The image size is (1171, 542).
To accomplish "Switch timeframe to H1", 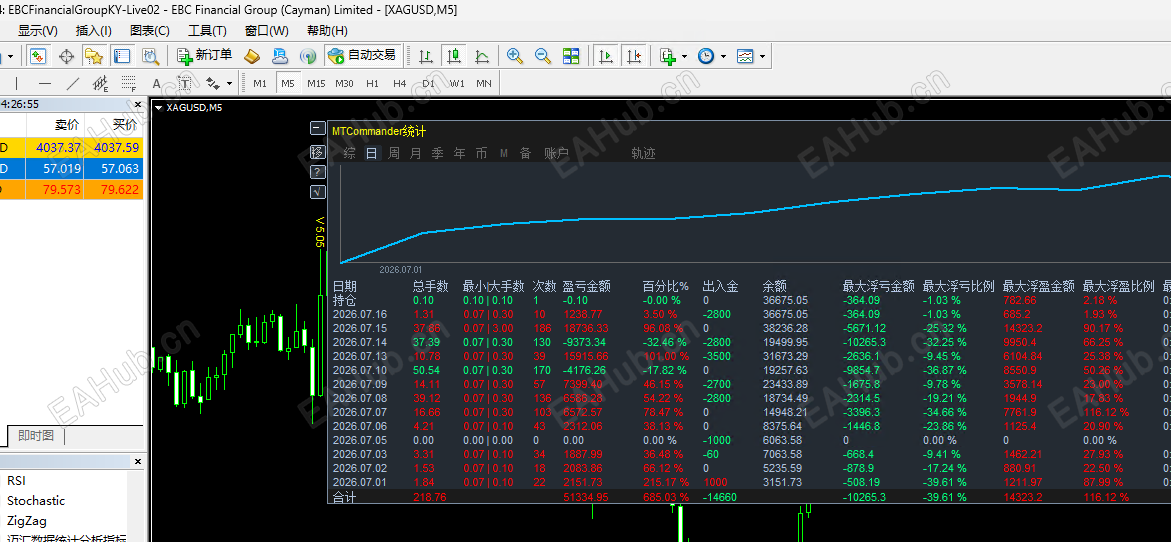I will [x=372, y=83].
